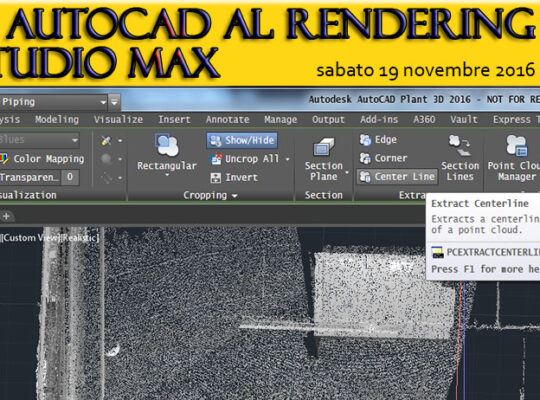Toggle the Show/Hide cropping button
540x400 pixels.
pyautogui.click(x=242, y=140)
